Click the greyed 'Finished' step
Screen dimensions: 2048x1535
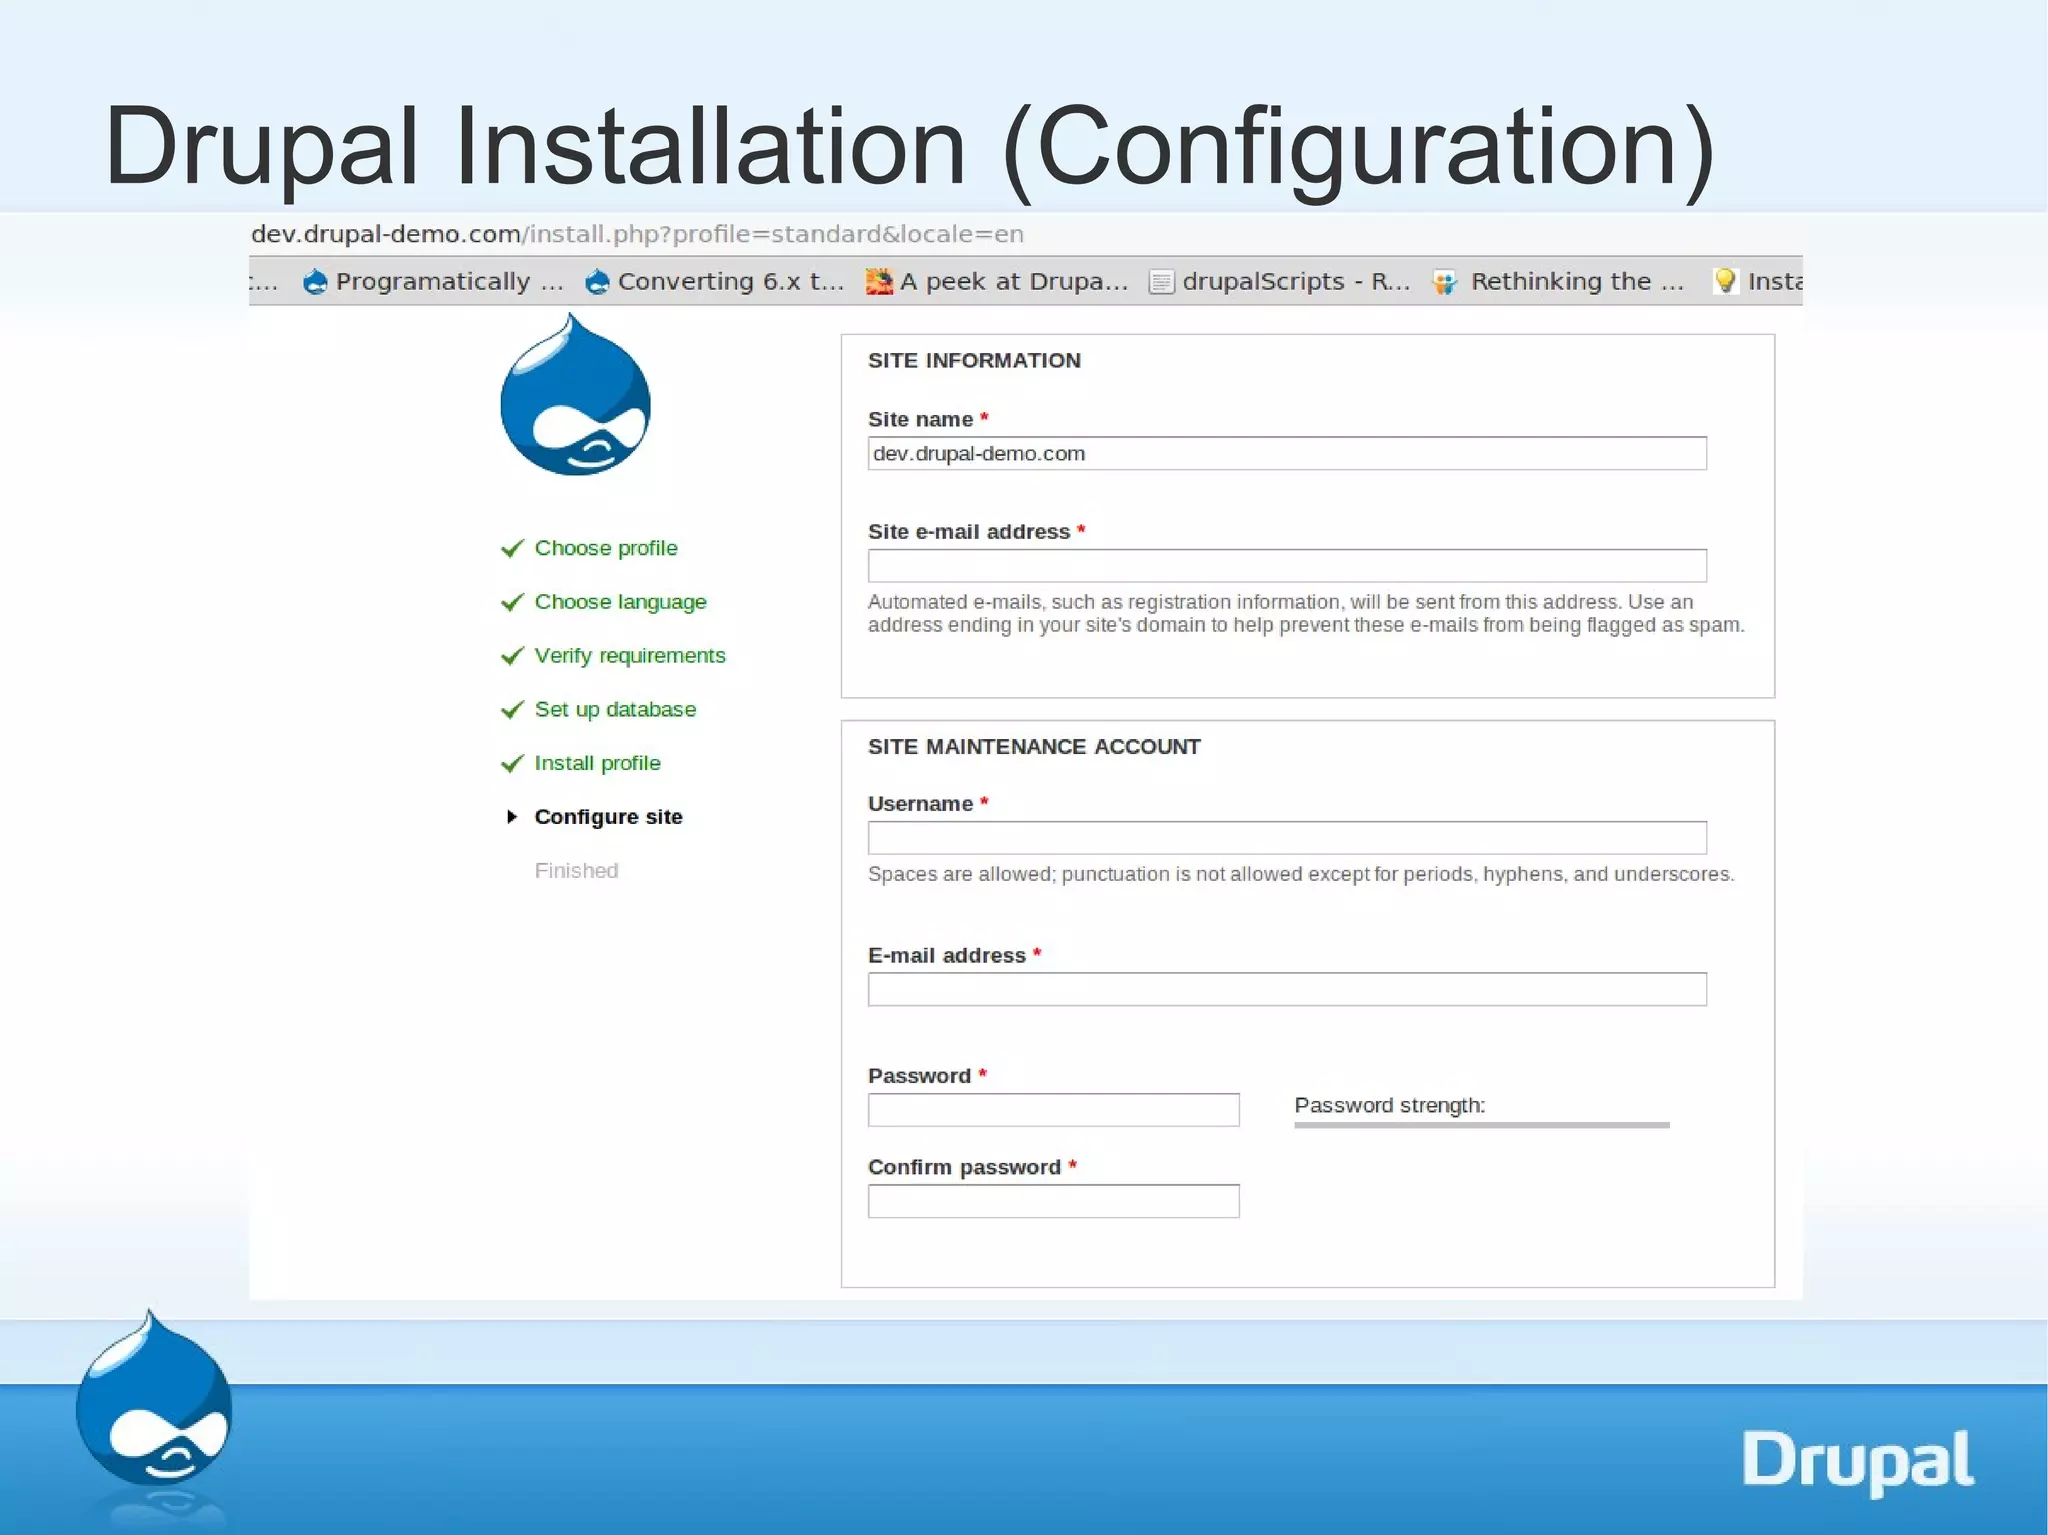click(x=576, y=871)
